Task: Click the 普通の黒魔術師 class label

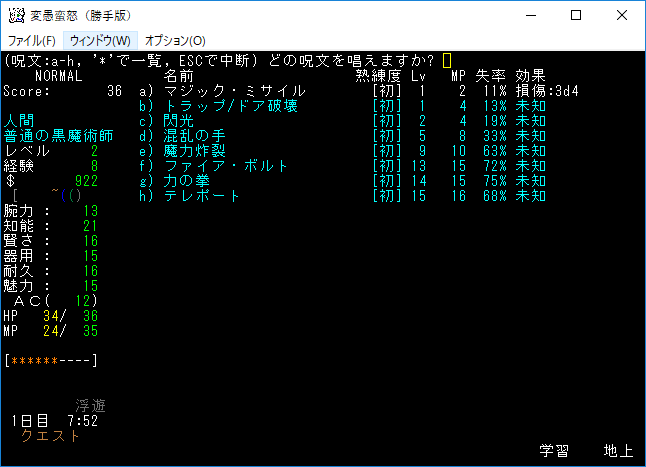Action: click(x=59, y=136)
